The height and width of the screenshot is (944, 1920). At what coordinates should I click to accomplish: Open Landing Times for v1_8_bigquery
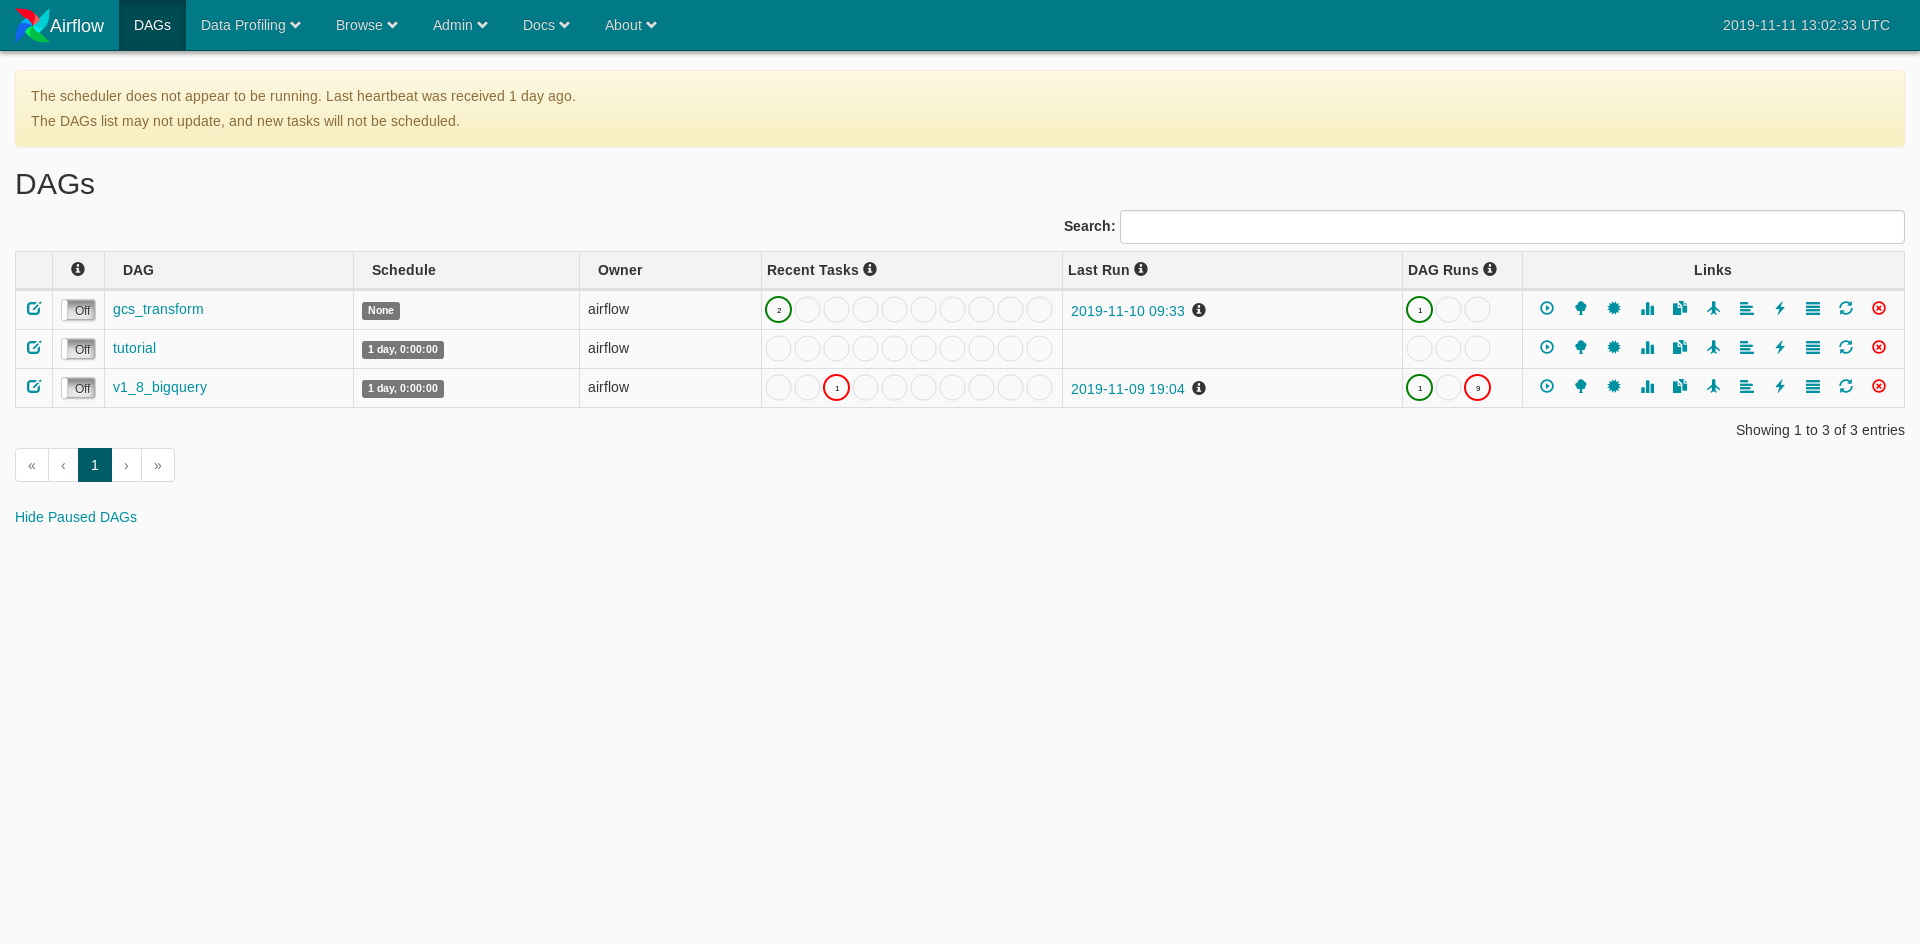[1714, 387]
